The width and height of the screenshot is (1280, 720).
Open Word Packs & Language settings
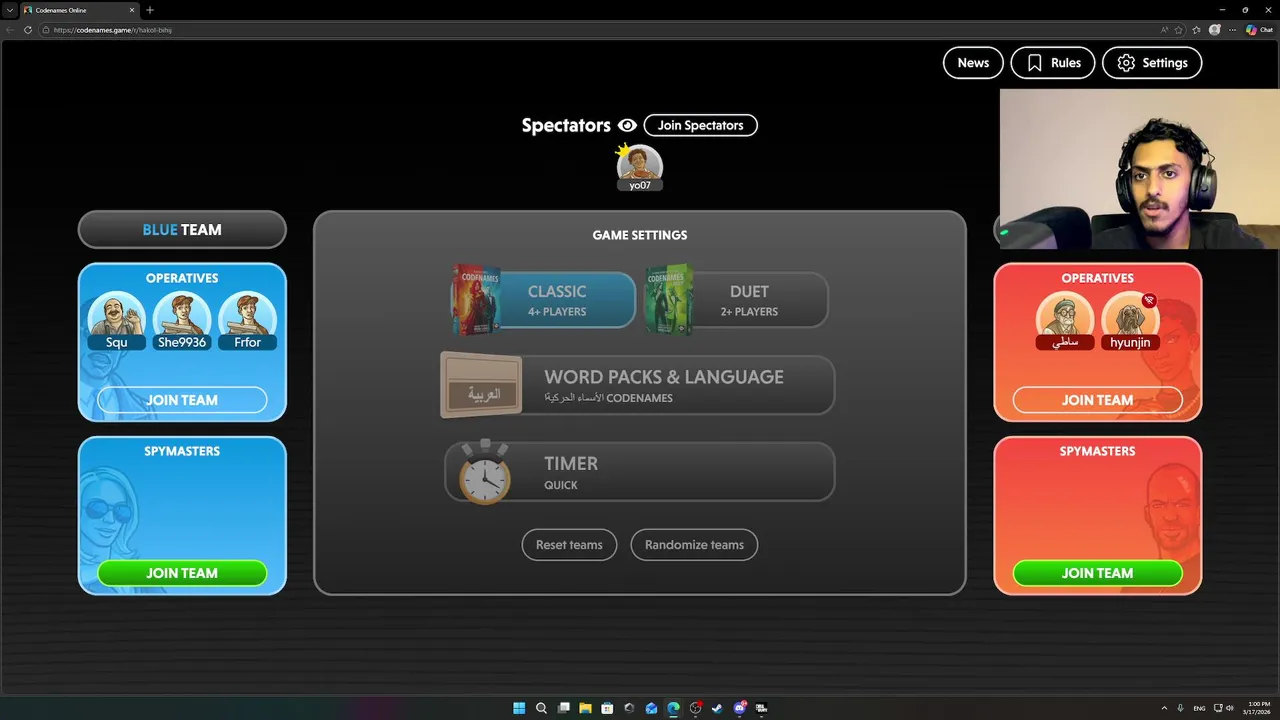638,385
